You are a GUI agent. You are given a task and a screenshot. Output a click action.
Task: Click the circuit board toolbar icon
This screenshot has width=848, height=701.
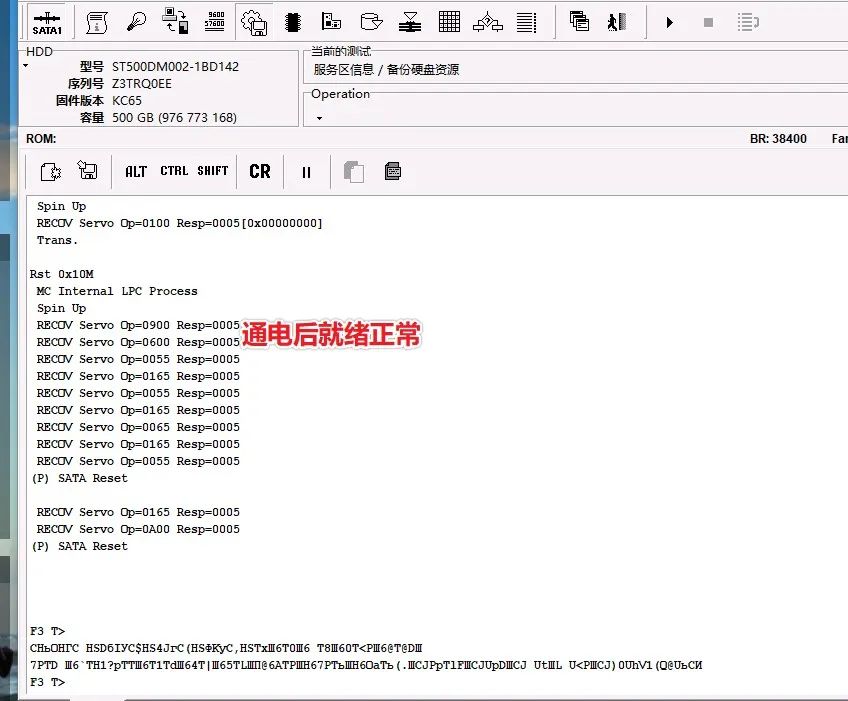[x=331, y=22]
